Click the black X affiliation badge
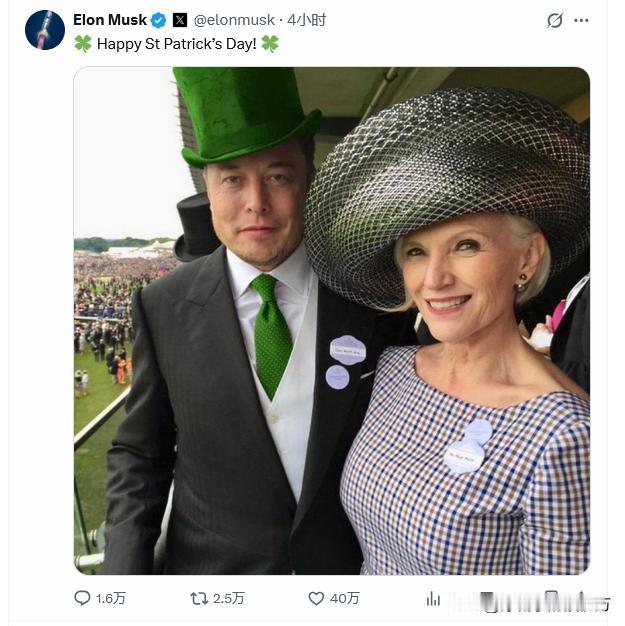Screen dimensions: 625x626 180,20
